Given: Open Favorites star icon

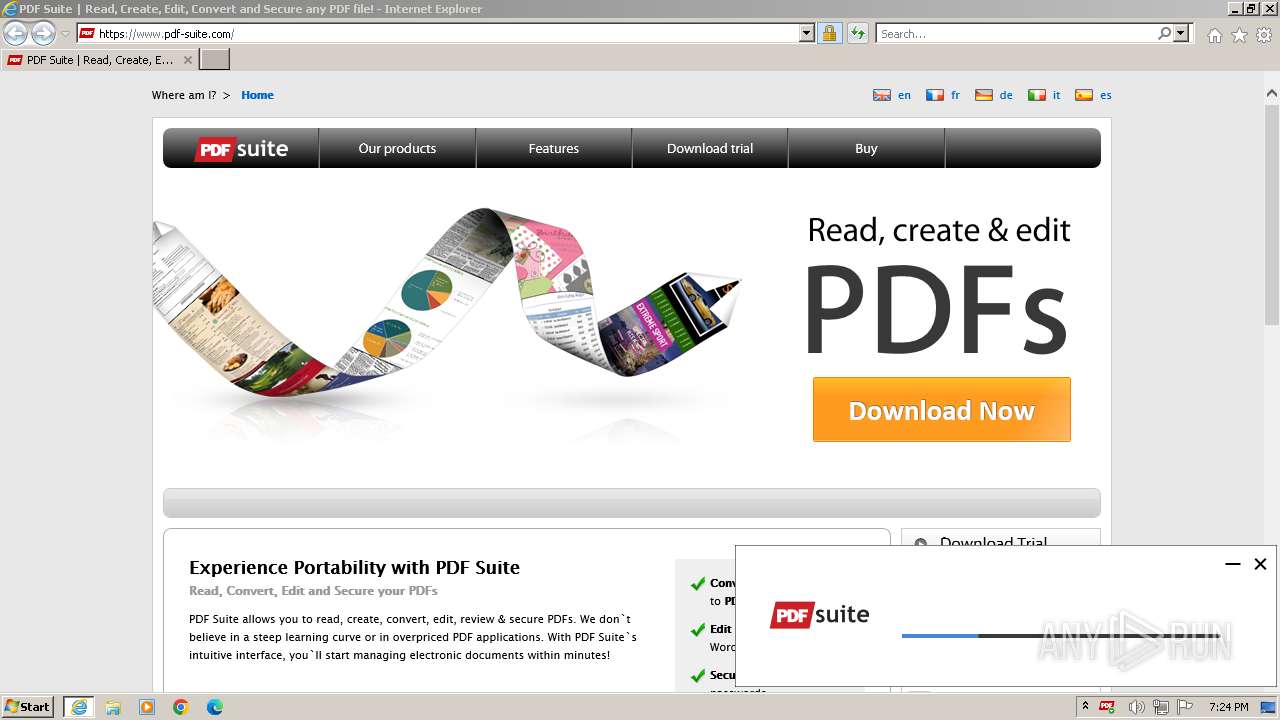Looking at the screenshot, I should 1239,35.
